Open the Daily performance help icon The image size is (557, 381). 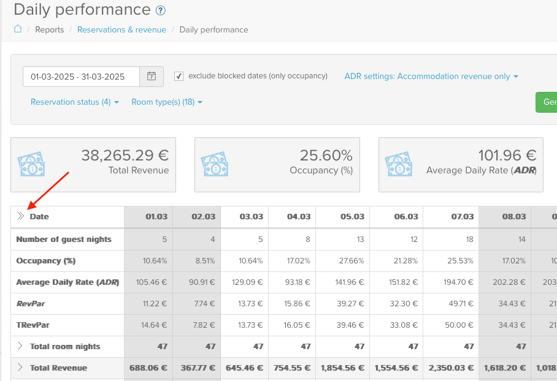161,11
